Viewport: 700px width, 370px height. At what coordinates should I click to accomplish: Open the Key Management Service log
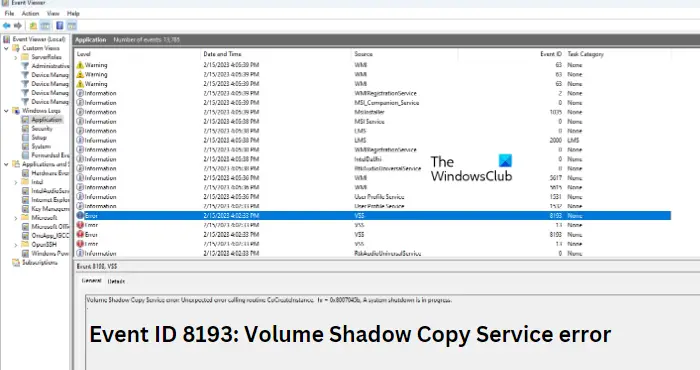(50, 209)
